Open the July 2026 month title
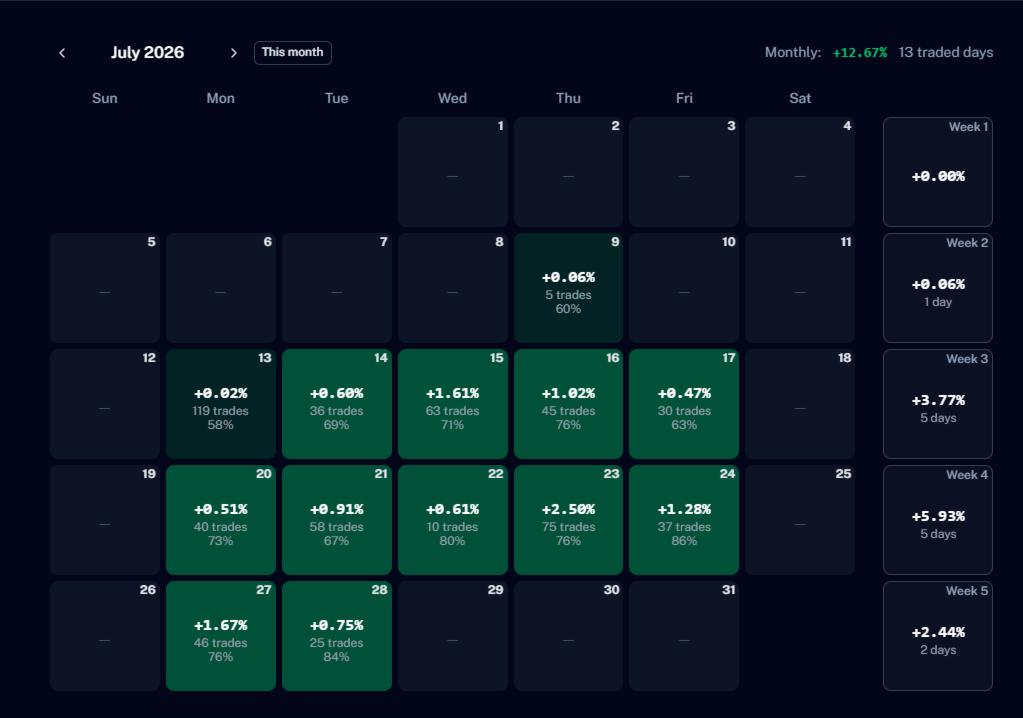This screenshot has height=718, width=1023. pos(147,53)
